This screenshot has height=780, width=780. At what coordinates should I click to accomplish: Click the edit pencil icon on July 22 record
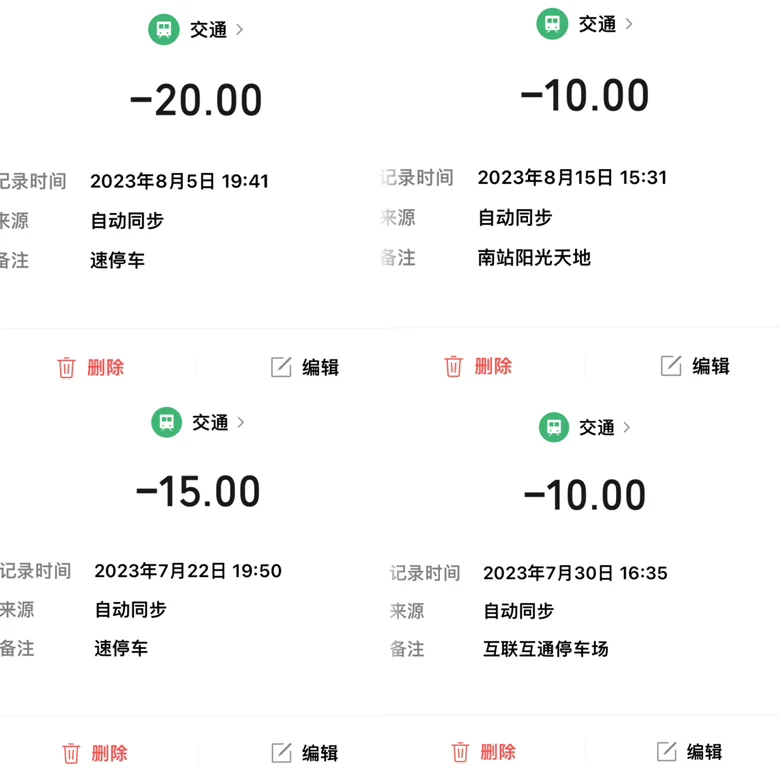tap(282, 753)
